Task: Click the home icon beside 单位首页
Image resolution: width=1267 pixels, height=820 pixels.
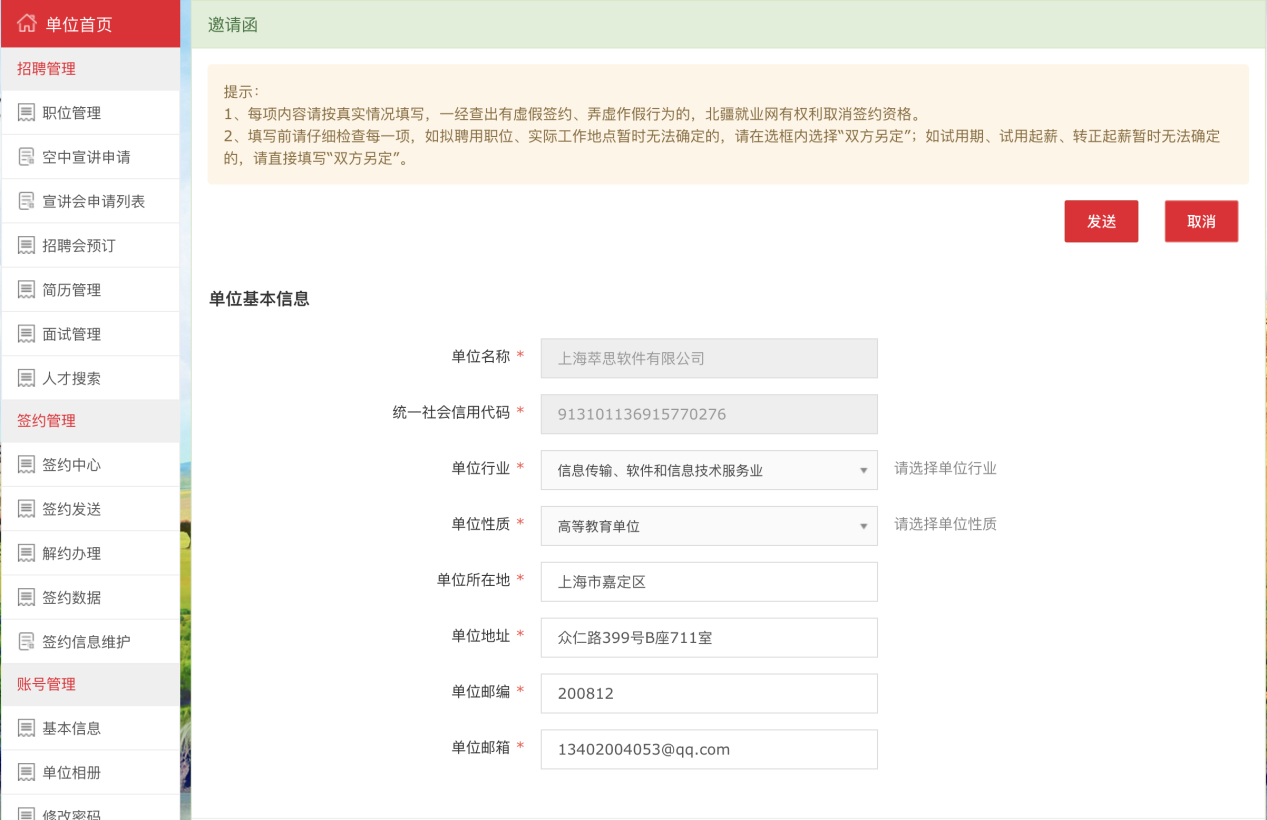Action: tap(27, 24)
